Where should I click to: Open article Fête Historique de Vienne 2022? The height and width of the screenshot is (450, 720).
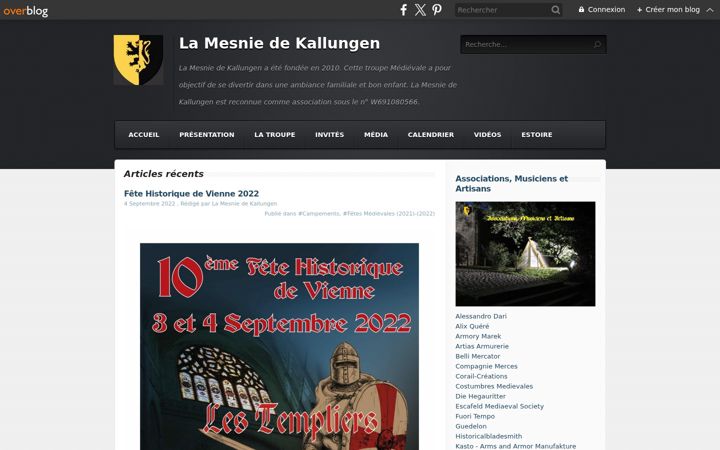pyautogui.click(x=191, y=193)
